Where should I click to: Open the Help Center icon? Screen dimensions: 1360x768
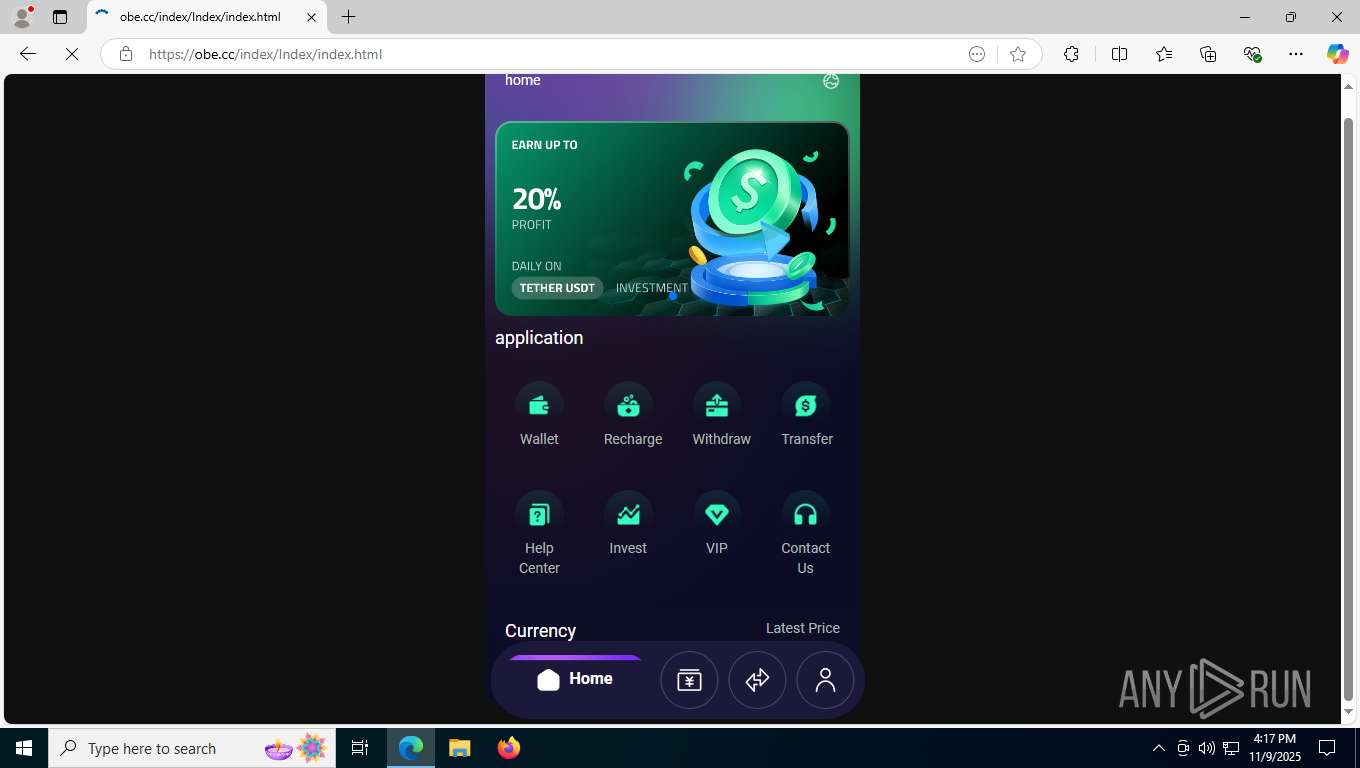coord(539,515)
